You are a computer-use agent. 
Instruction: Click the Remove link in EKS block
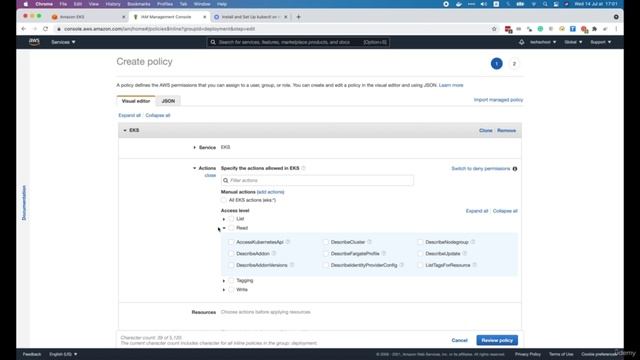507,130
